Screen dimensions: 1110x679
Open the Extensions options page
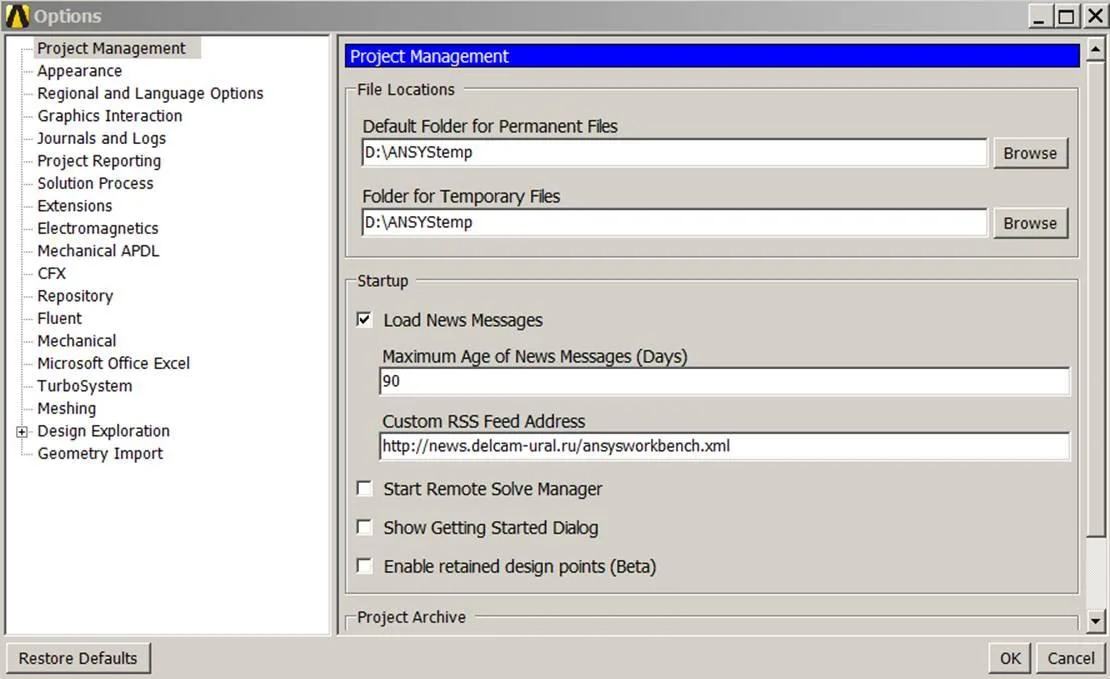74,206
